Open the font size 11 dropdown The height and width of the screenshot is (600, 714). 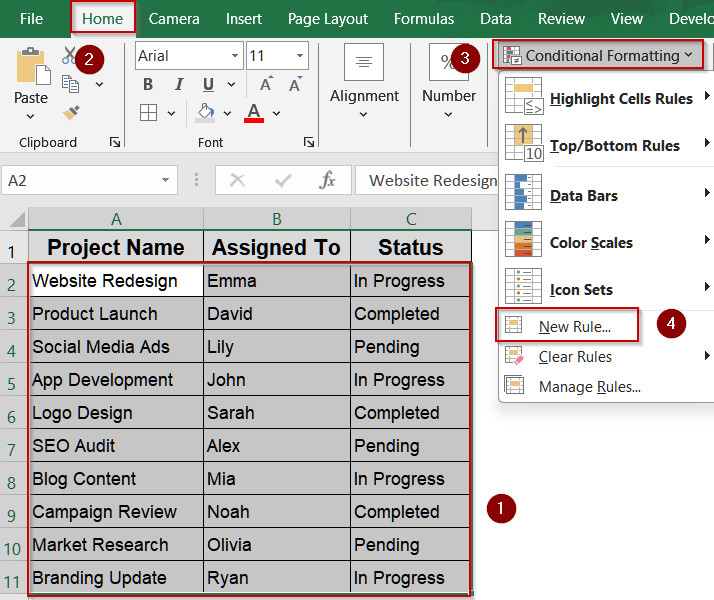(x=300, y=56)
